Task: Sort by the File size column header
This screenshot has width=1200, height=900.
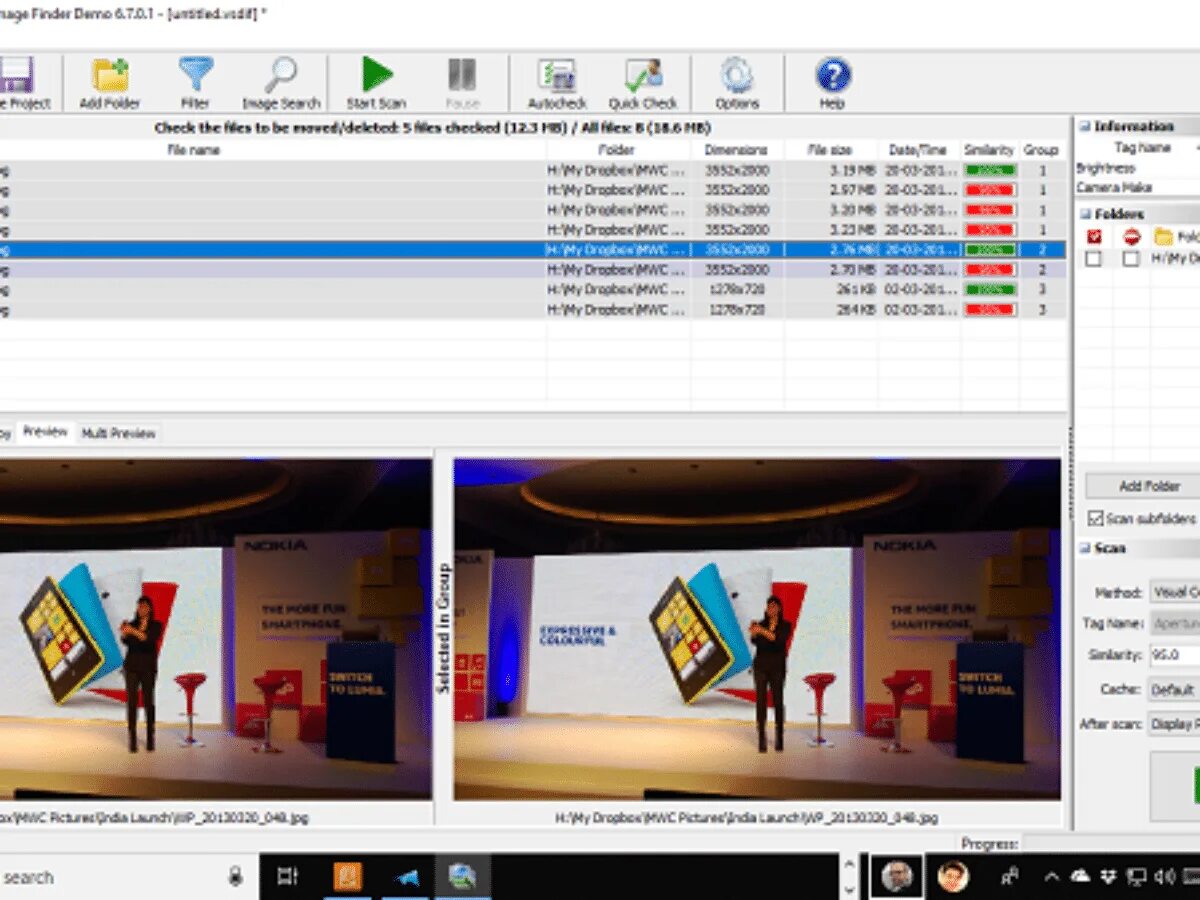Action: pyautogui.click(x=831, y=150)
